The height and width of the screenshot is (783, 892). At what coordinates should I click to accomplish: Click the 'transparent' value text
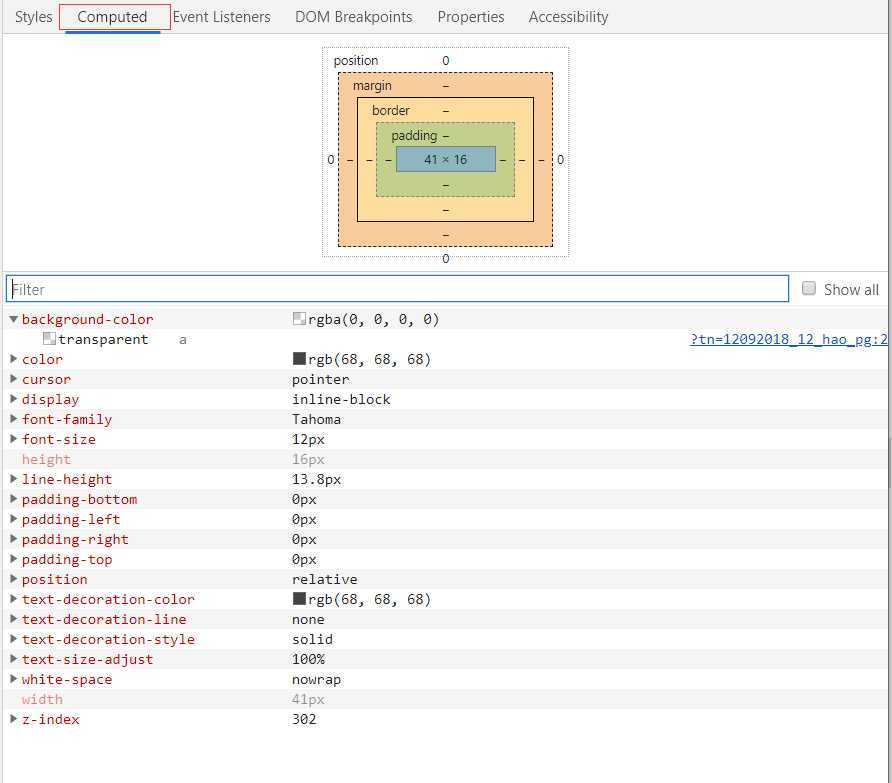pos(103,339)
